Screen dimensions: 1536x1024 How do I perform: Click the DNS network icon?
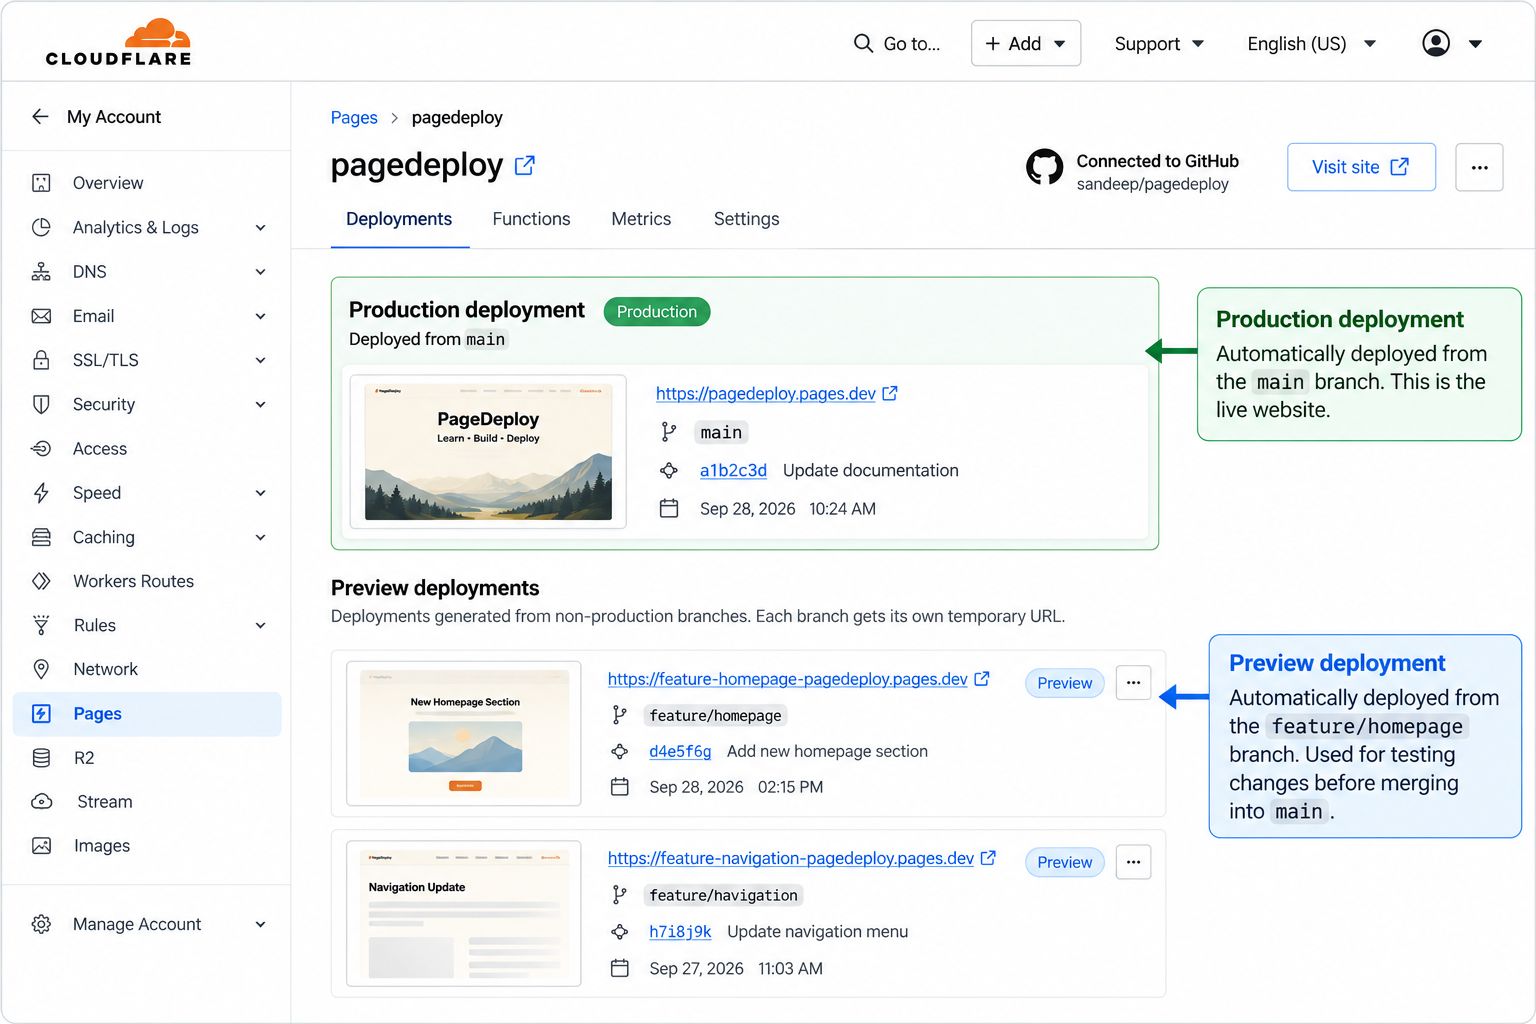pos(41,271)
